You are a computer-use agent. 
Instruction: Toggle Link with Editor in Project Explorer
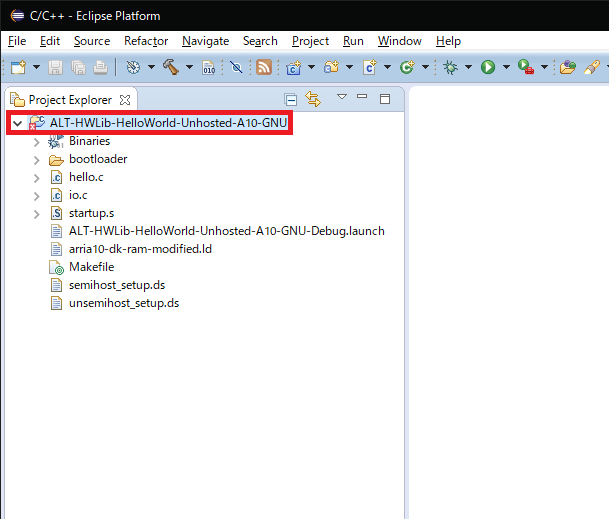(x=313, y=99)
